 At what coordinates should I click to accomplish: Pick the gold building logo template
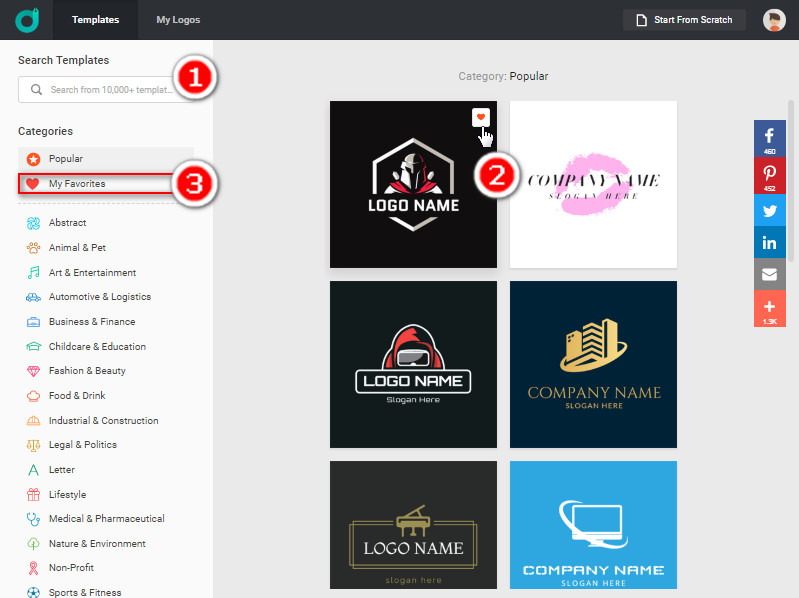593,364
